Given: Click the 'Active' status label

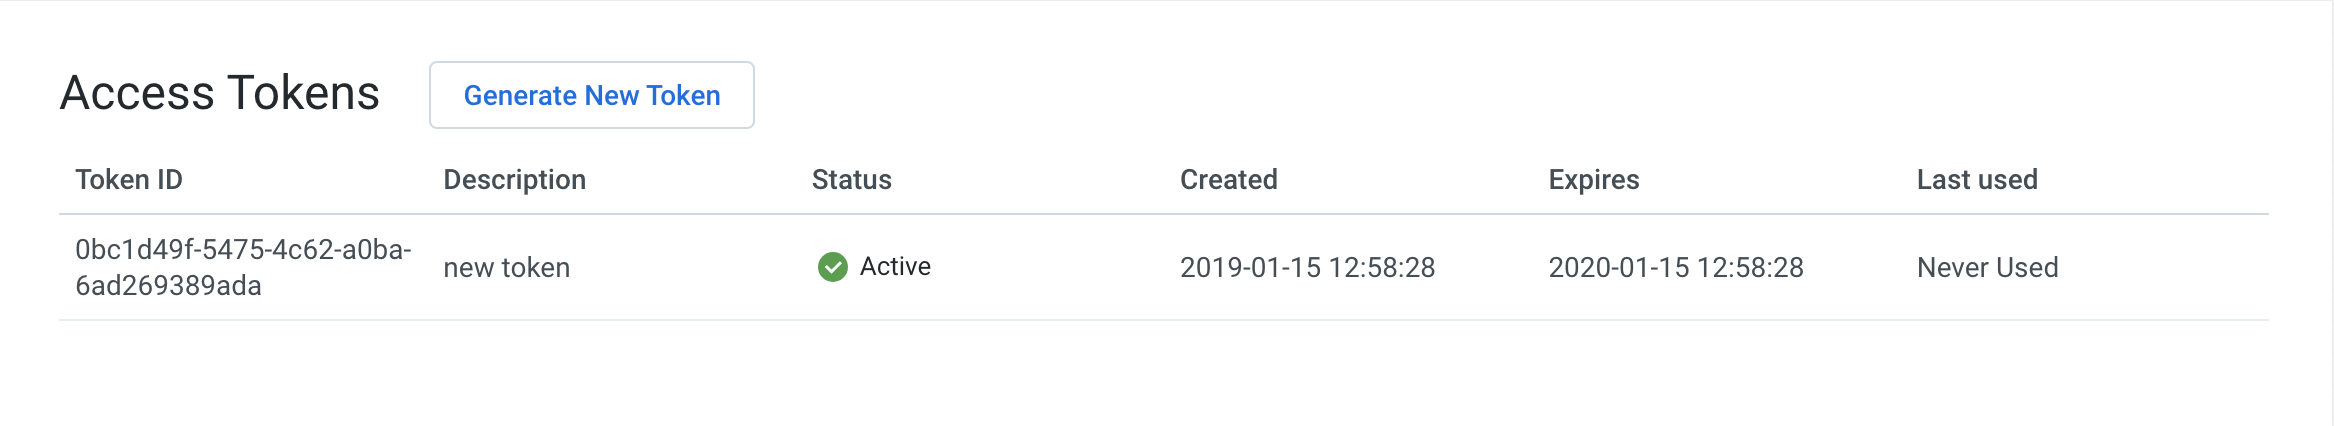Looking at the screenshot, I should (x=895, y=267).
